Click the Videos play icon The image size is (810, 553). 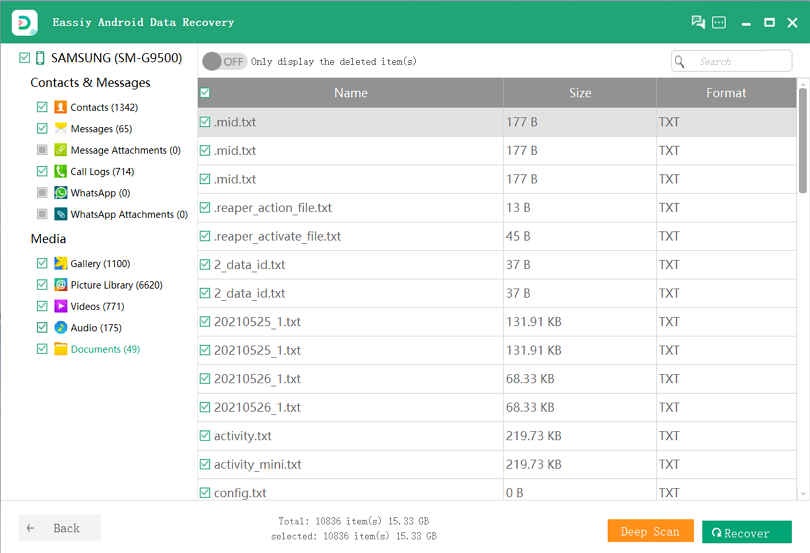pyautogui.click(x=60, y=306)
